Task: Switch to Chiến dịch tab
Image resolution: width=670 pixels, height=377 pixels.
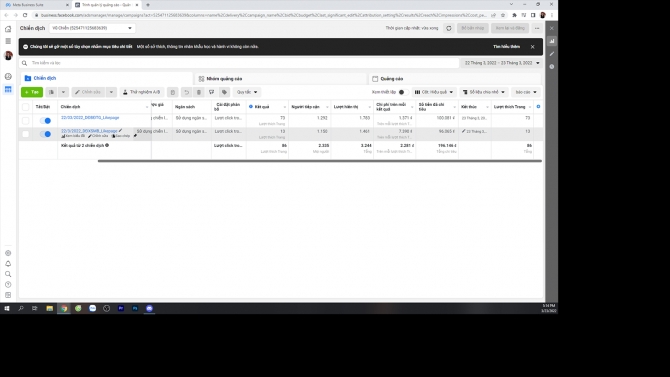Action: (107, 78)
